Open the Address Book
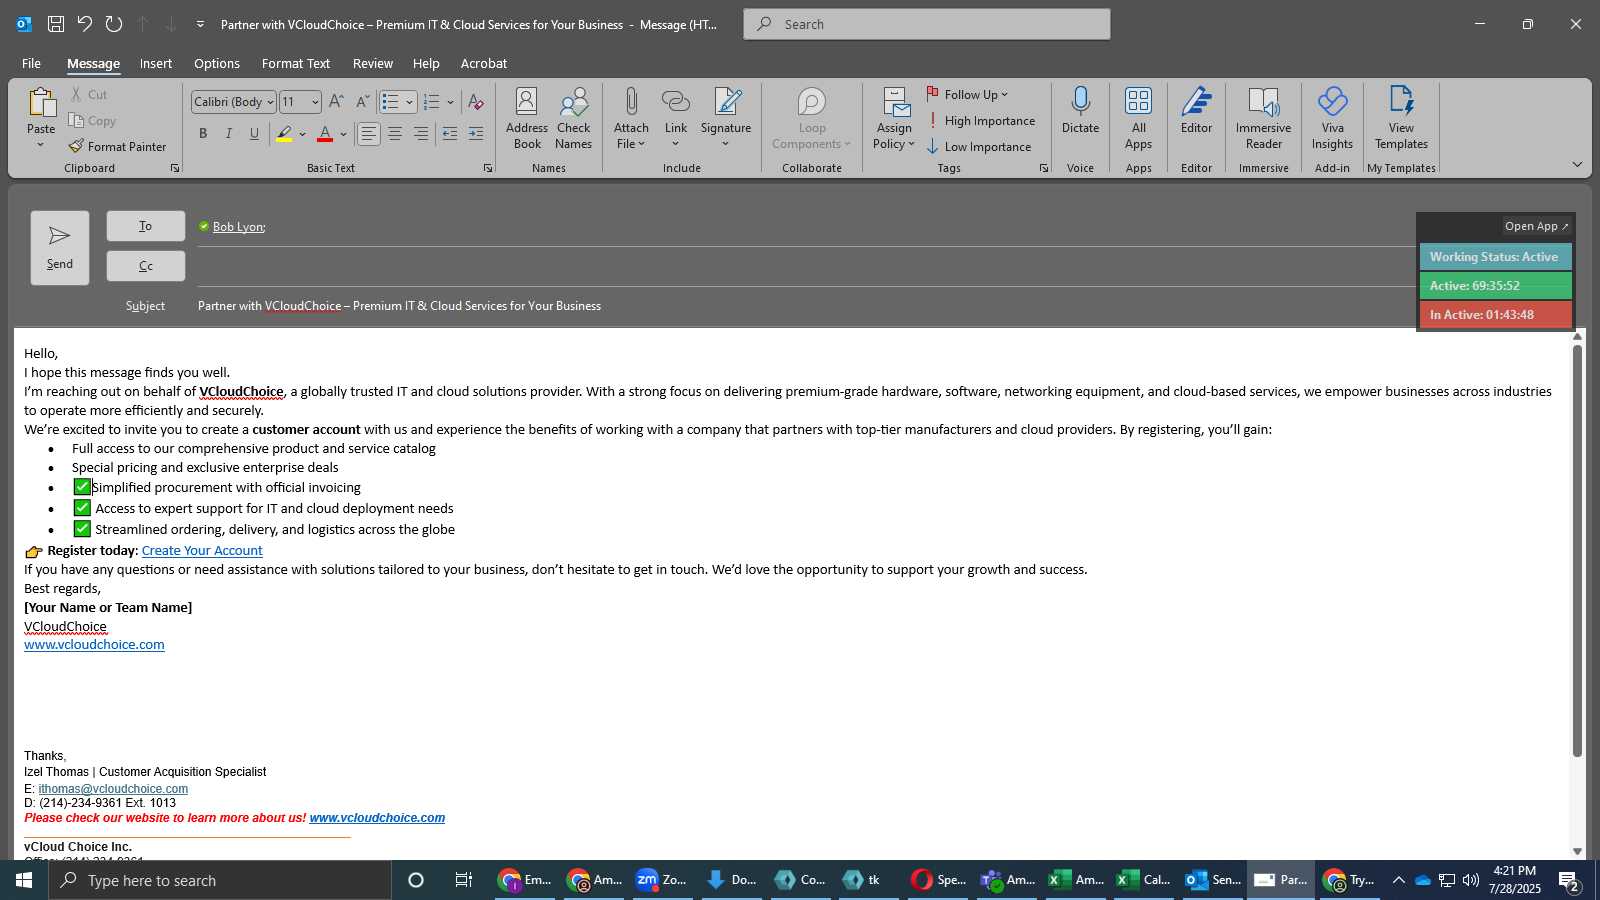Viewport: 1600px width, 900px height. 527,118
